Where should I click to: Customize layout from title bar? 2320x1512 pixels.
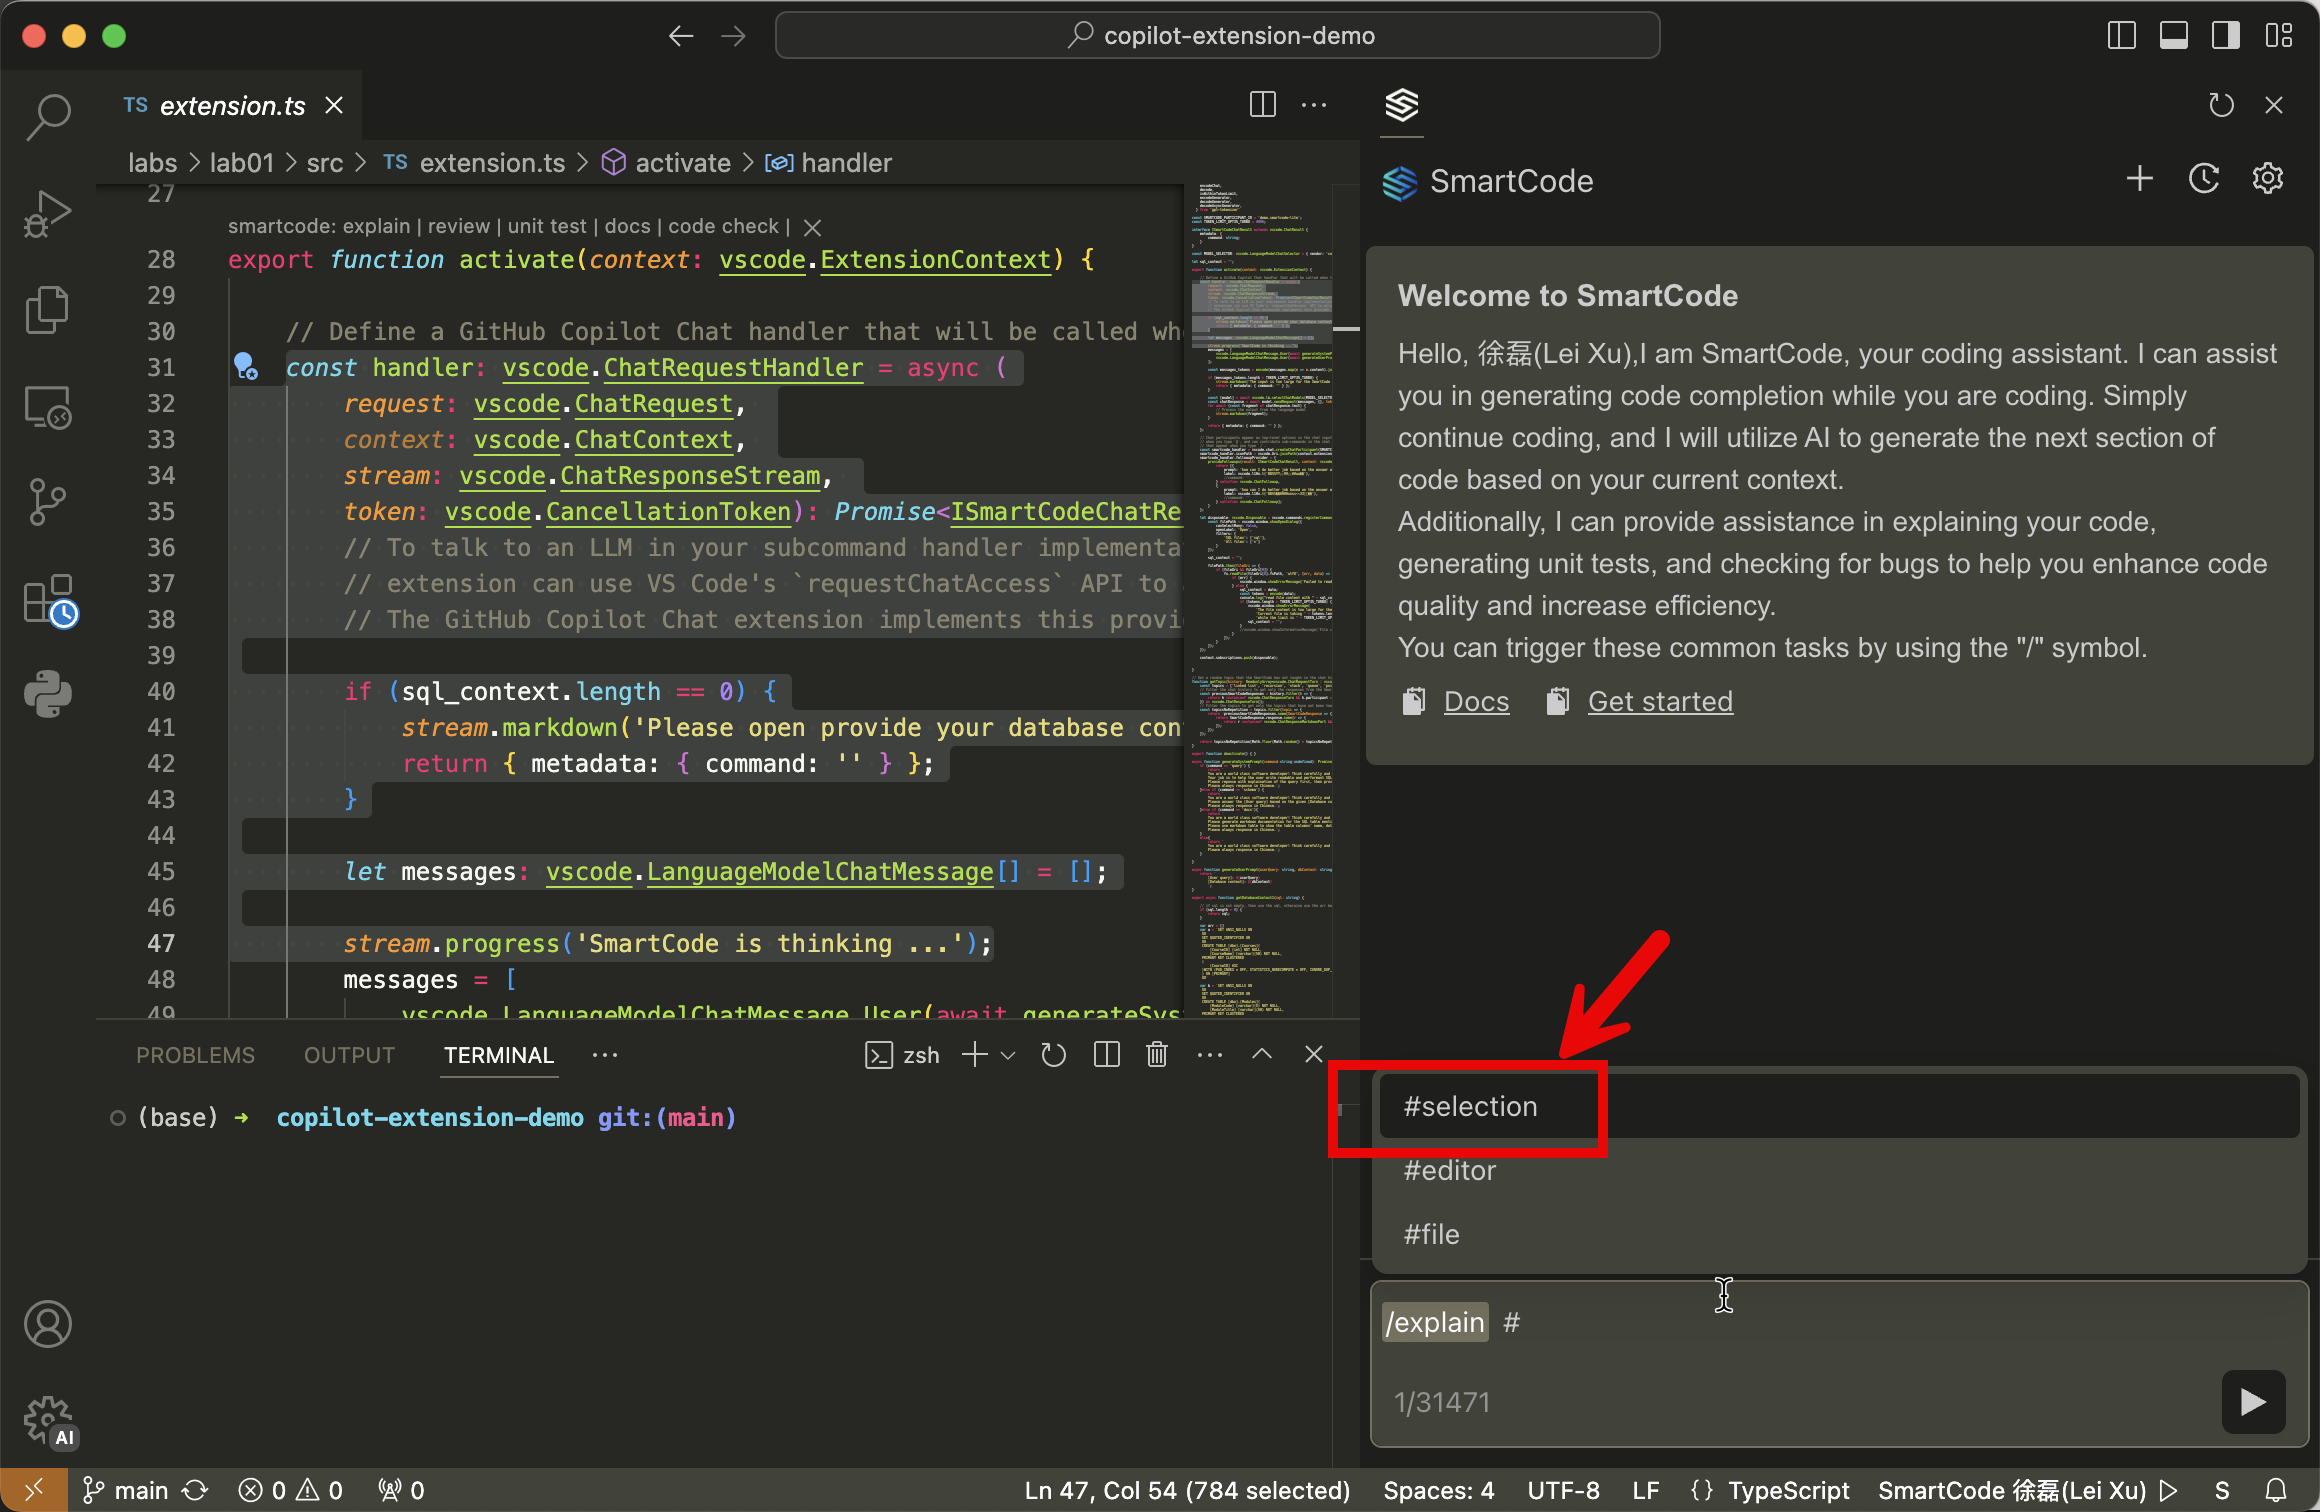(2279, 36)
